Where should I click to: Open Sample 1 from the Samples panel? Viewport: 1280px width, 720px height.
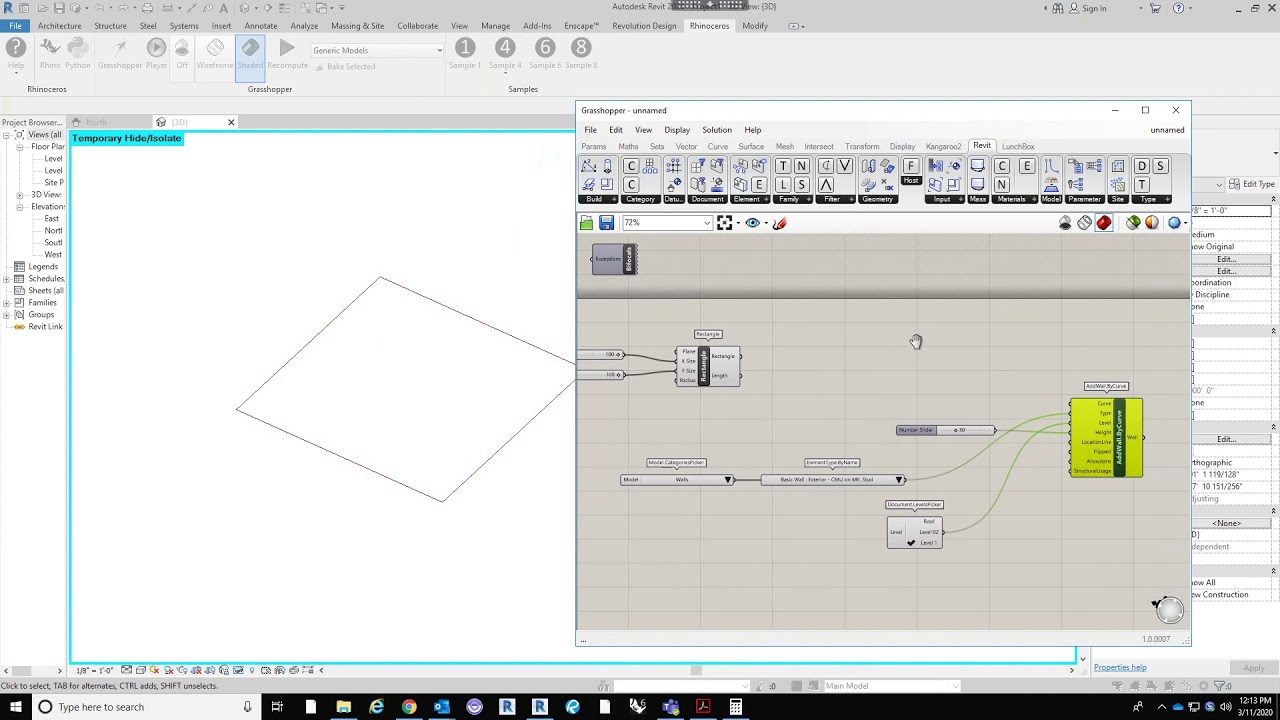pos(465,53)
